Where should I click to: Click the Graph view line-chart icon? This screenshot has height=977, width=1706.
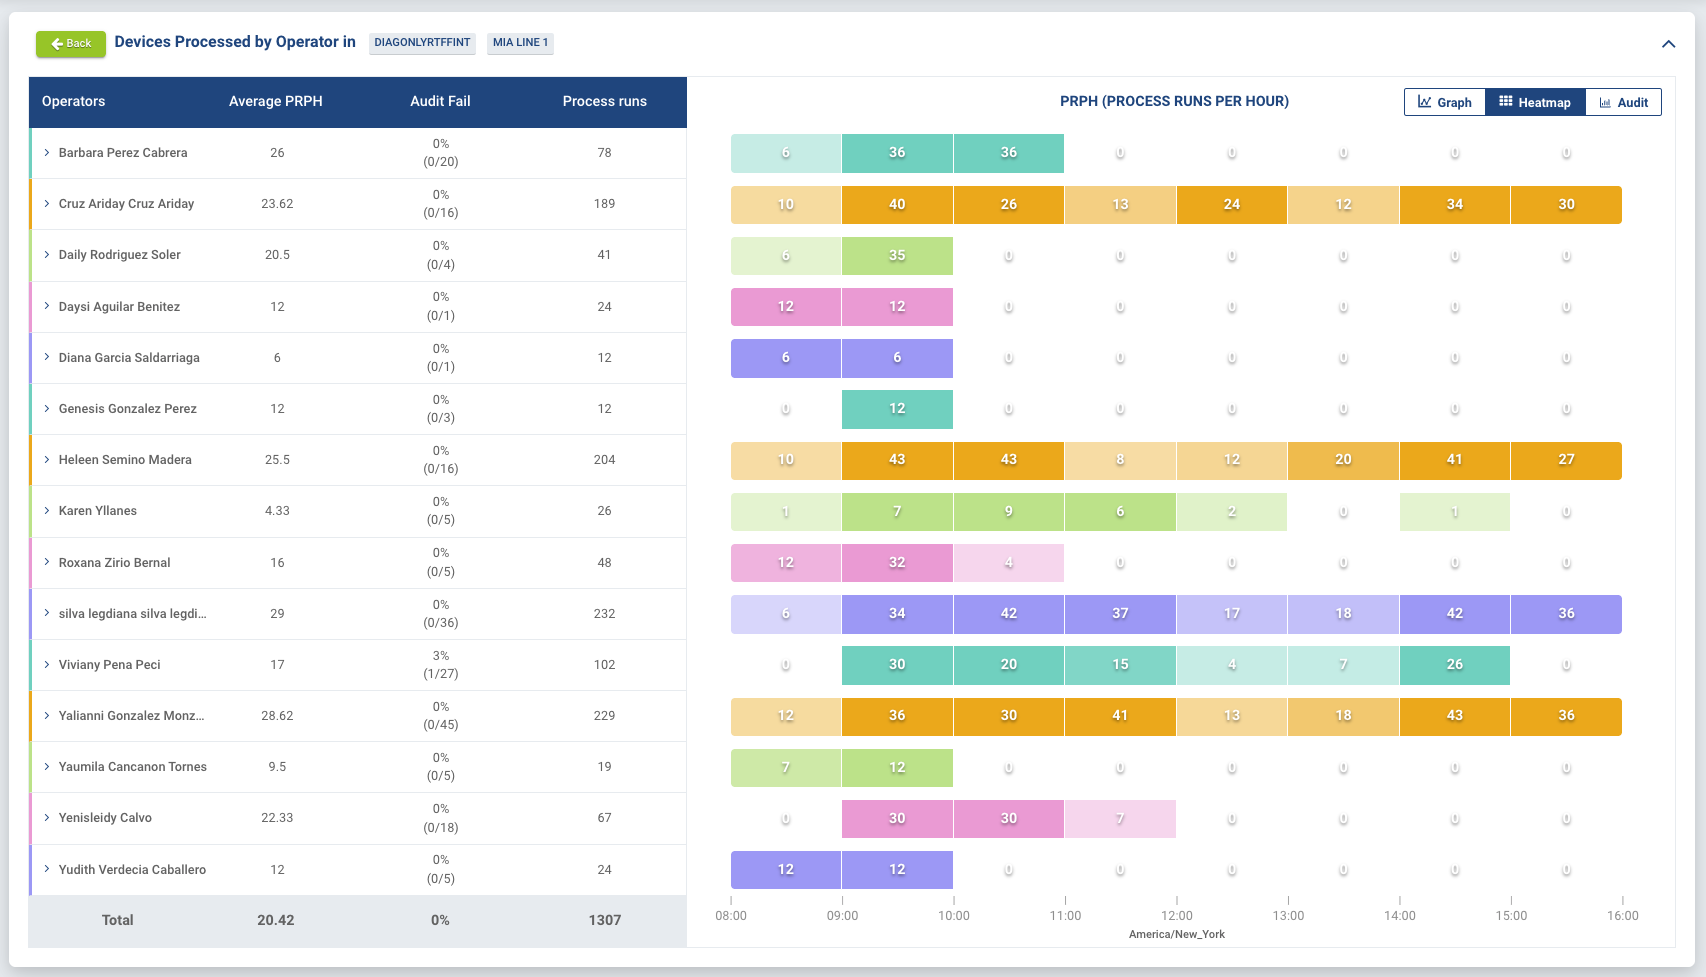[x=1424, y=102]
